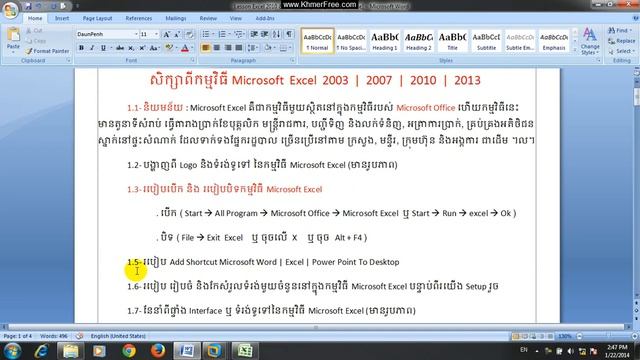640x360 pixels.
Task: Click the Increase Indent icon
Action: click(x=264, y=35)
